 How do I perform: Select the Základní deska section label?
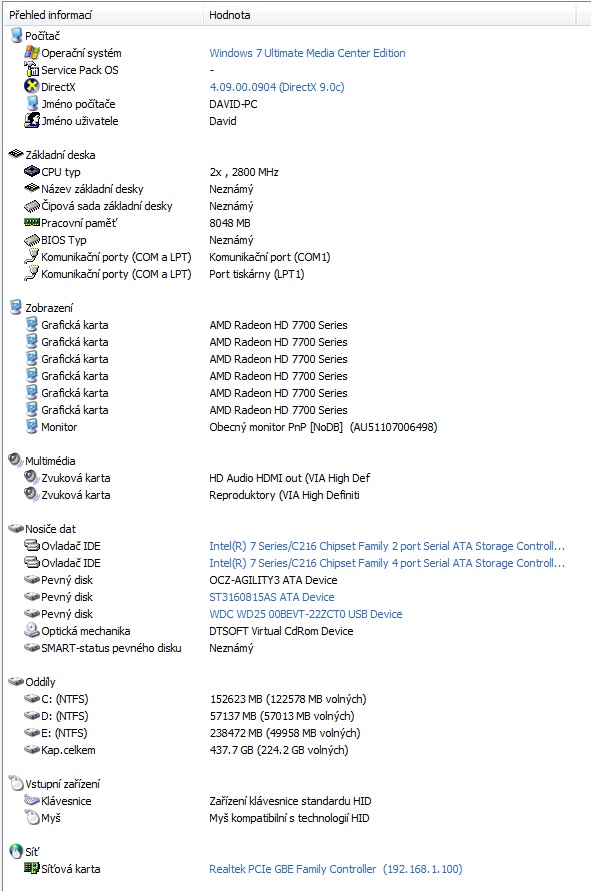pos(60,155)
